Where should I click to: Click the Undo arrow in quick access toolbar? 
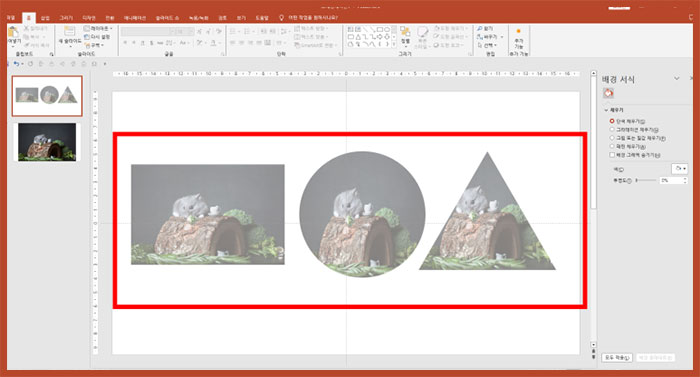point(16,64)
